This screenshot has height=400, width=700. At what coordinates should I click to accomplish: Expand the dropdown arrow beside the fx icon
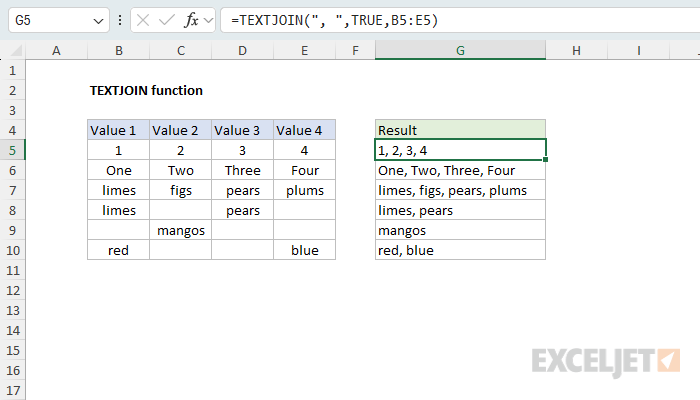pyautogui.click(x=208, y=20)
